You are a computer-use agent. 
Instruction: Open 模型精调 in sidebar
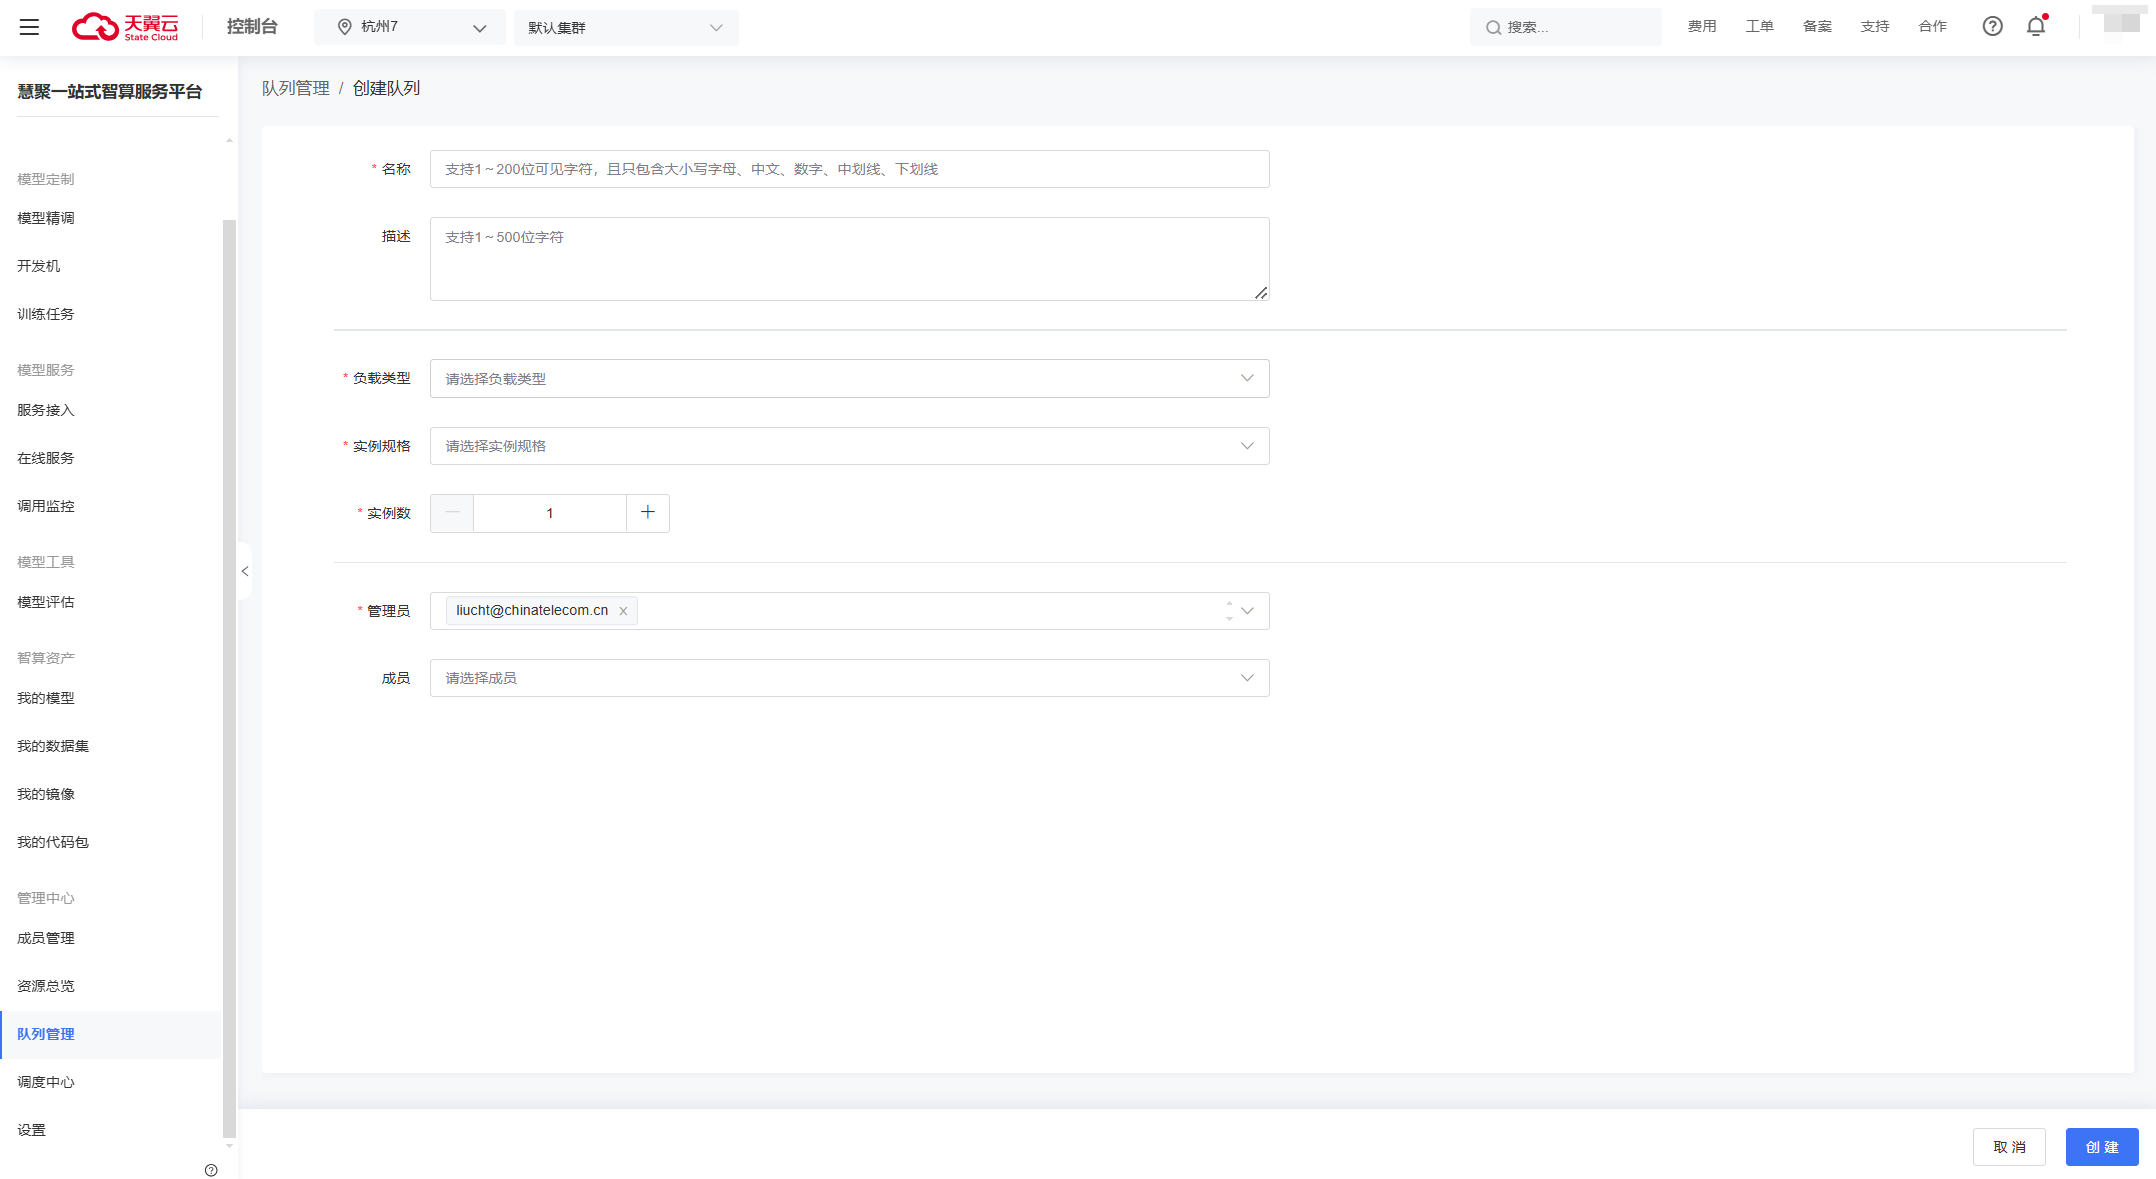click(46, 218)
